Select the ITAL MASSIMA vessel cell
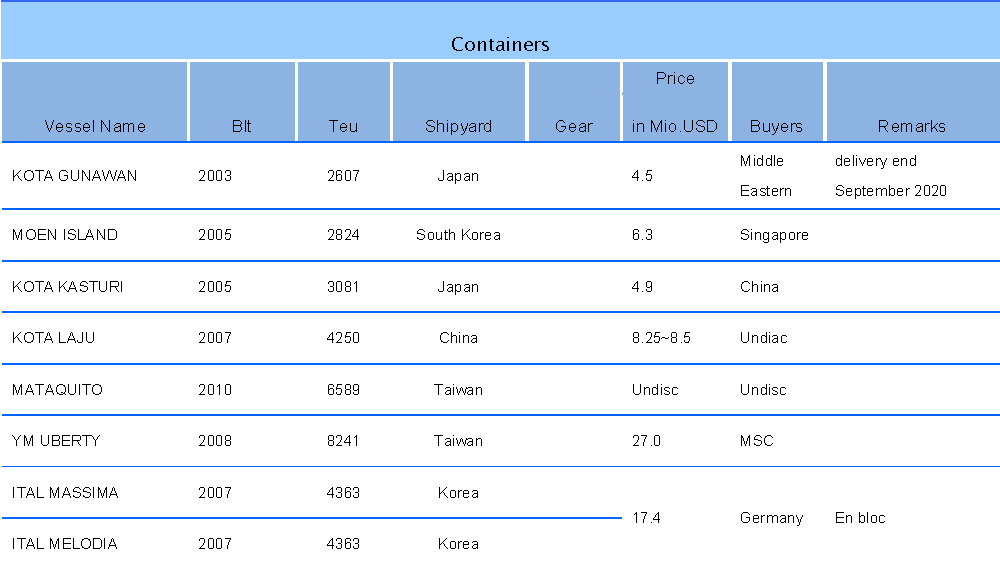1000x577 pixels. [65, 492]
